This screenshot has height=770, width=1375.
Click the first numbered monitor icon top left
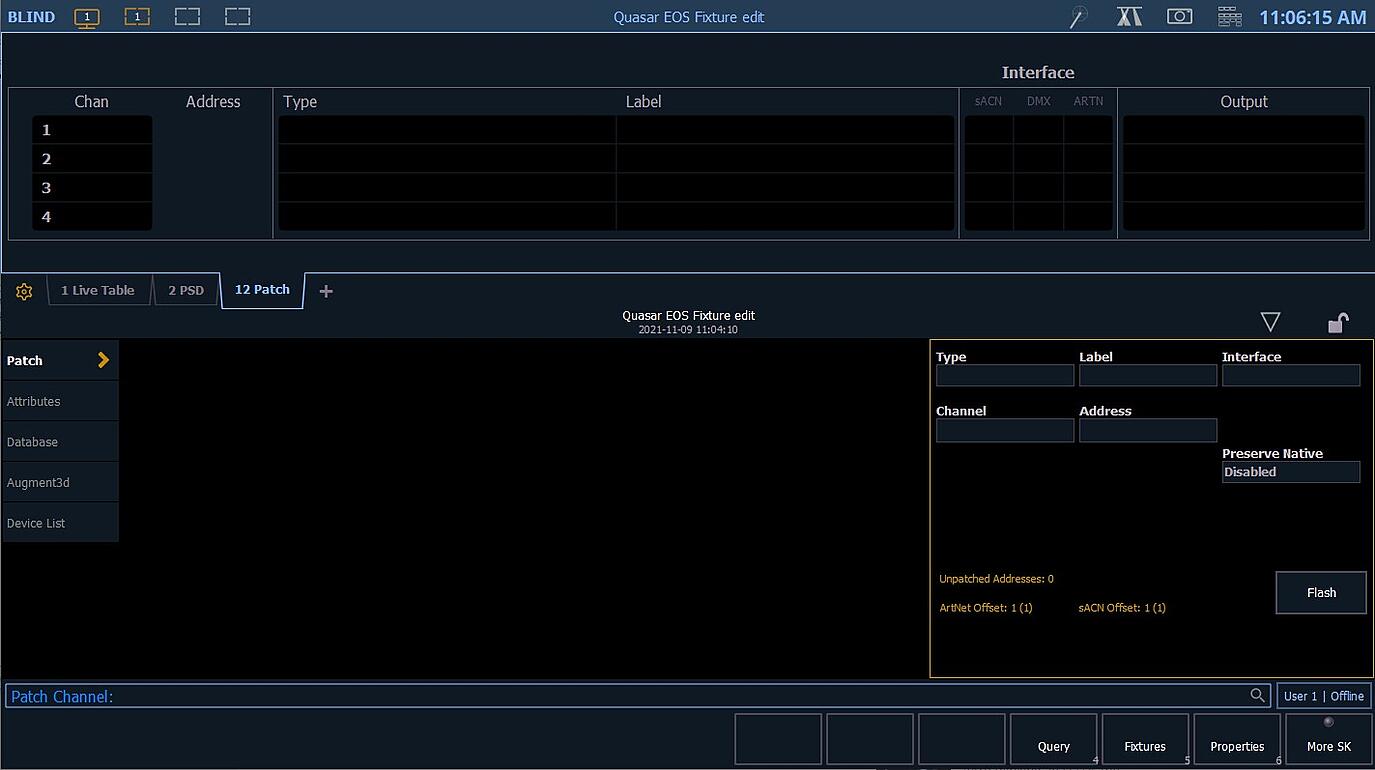(x=87, y=16)
